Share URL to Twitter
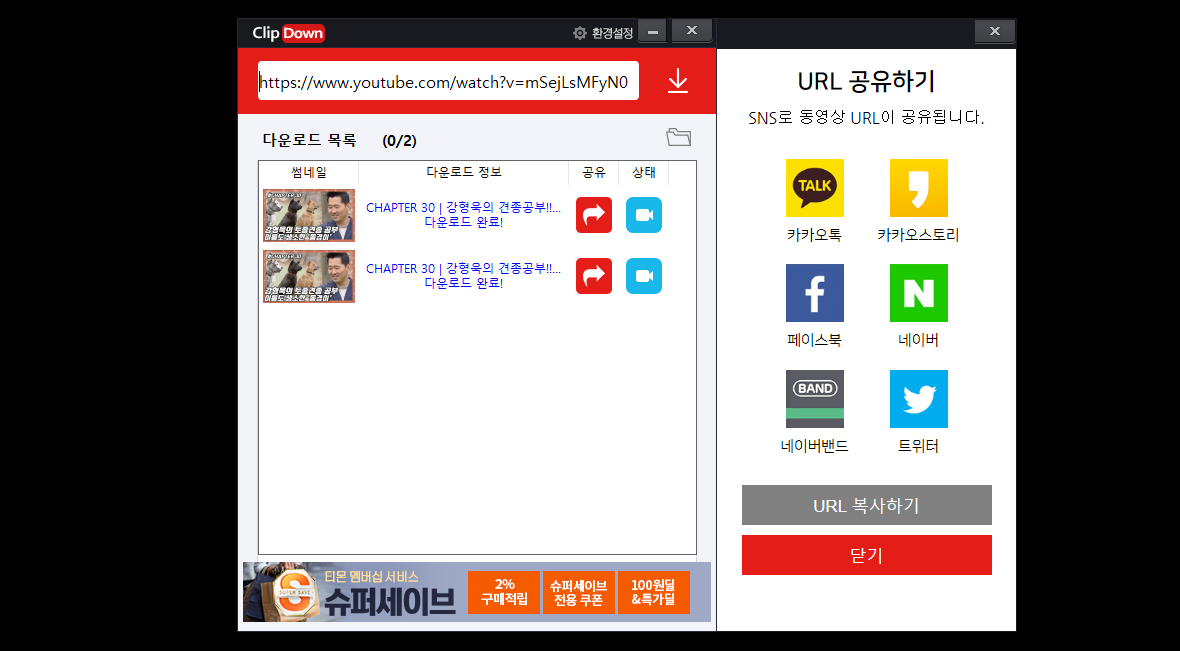 click(x=919, y=399)
